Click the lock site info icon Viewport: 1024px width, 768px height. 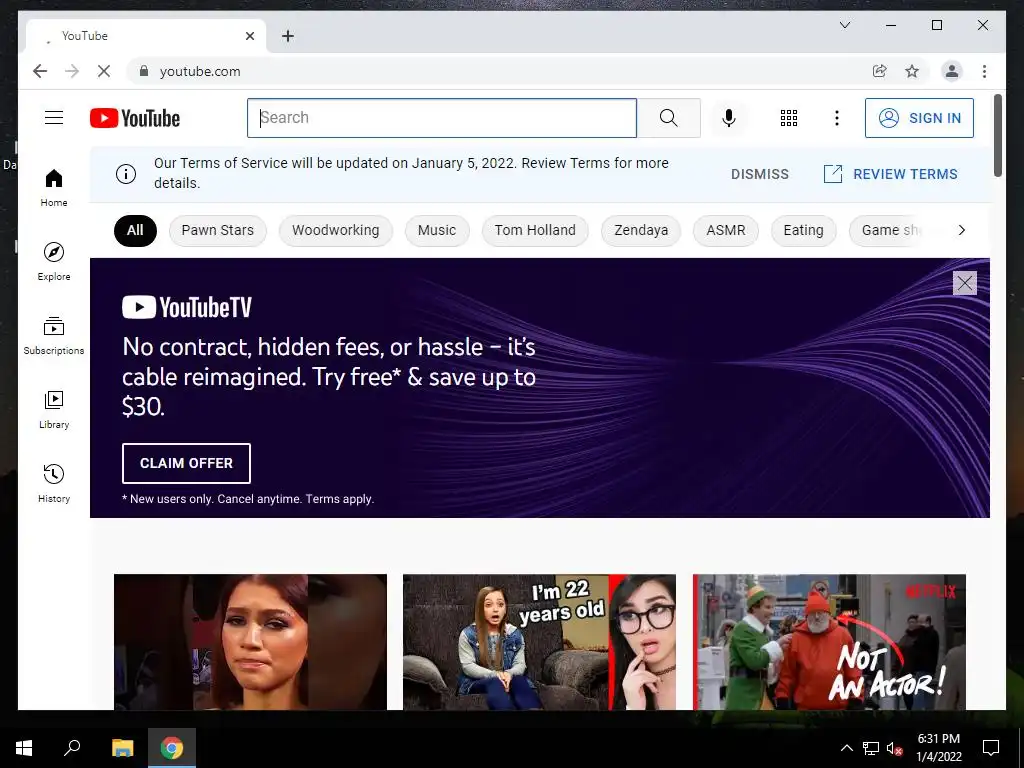point(144,71)
